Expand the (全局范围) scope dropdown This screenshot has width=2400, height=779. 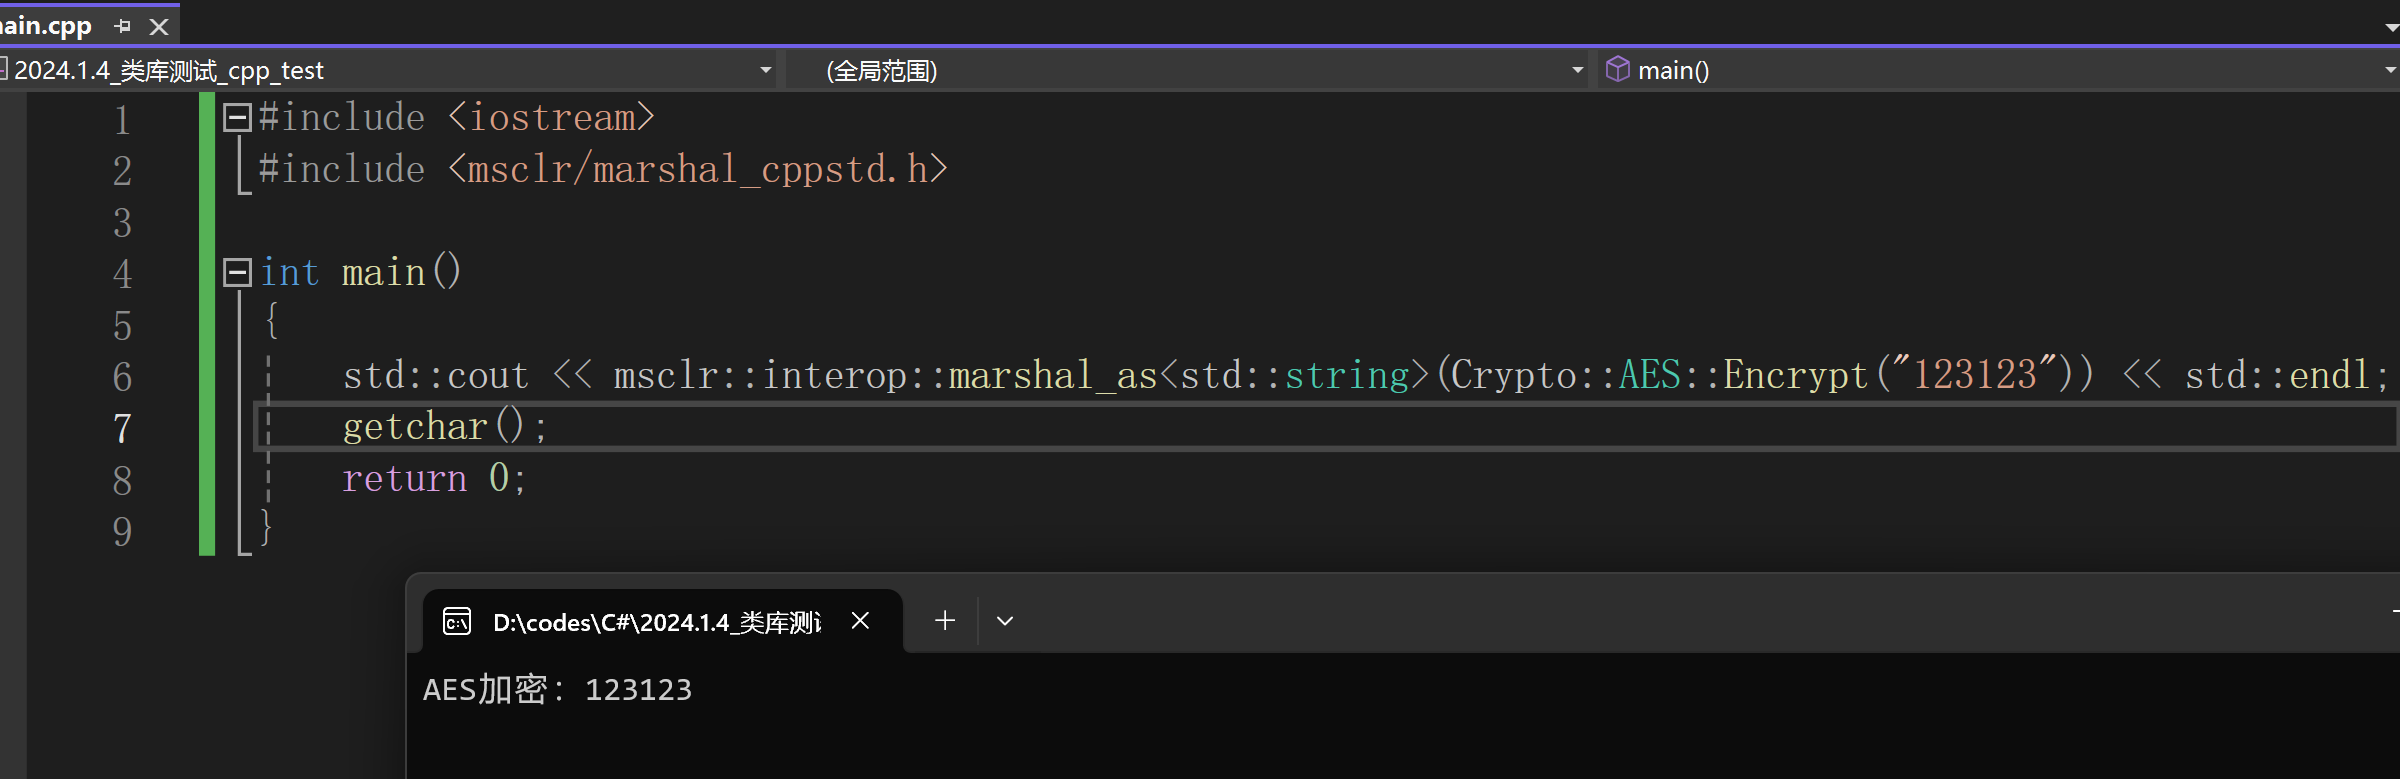click(1577, 70)
